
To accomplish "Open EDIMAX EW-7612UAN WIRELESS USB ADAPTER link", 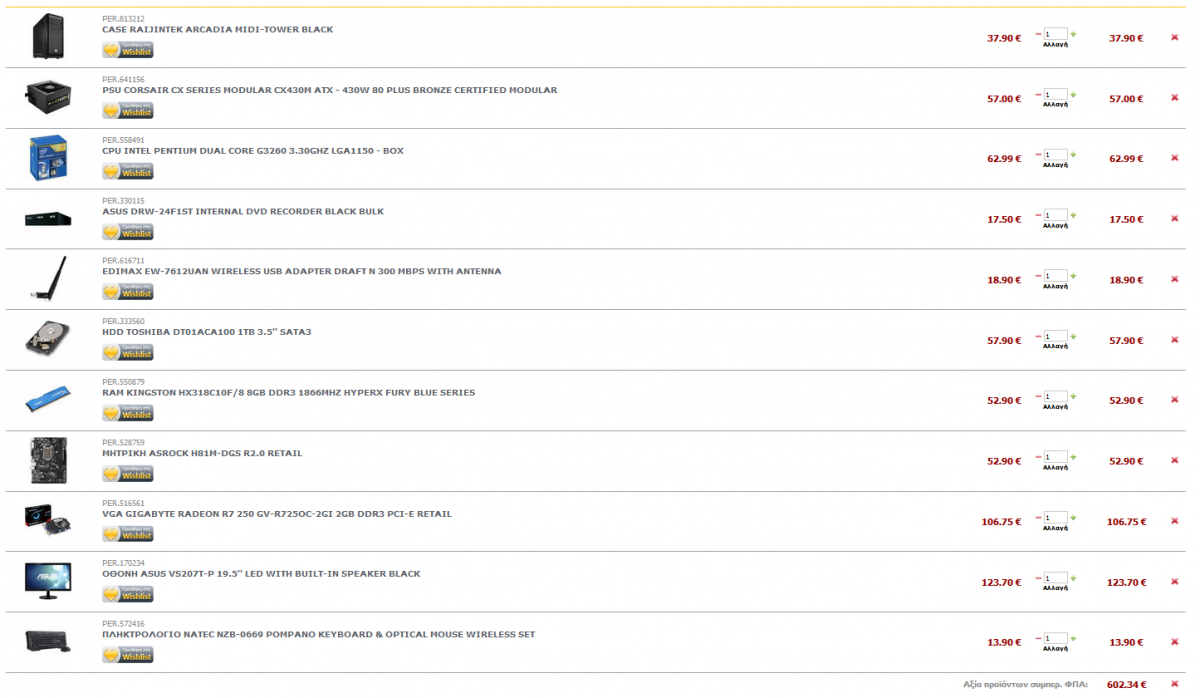I will [302, 271].
